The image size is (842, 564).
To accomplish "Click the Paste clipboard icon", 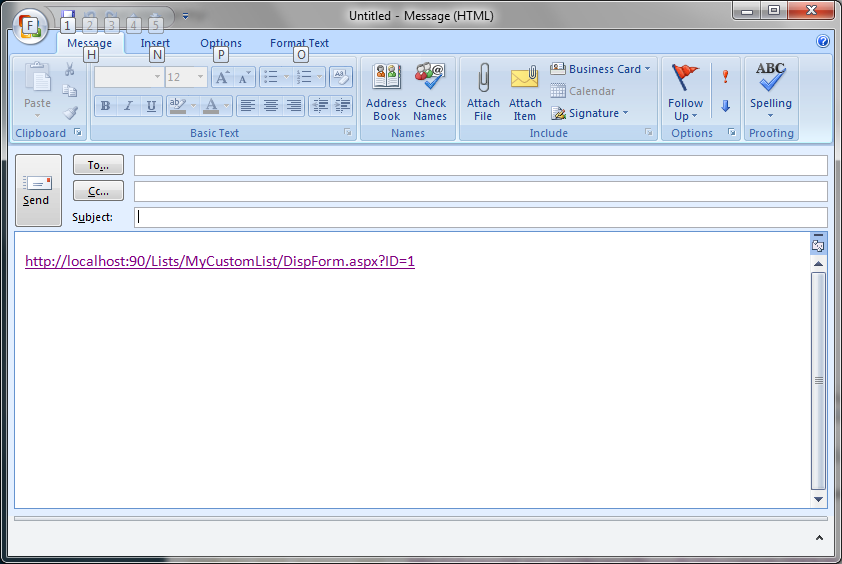I will (x=37, y=80).
